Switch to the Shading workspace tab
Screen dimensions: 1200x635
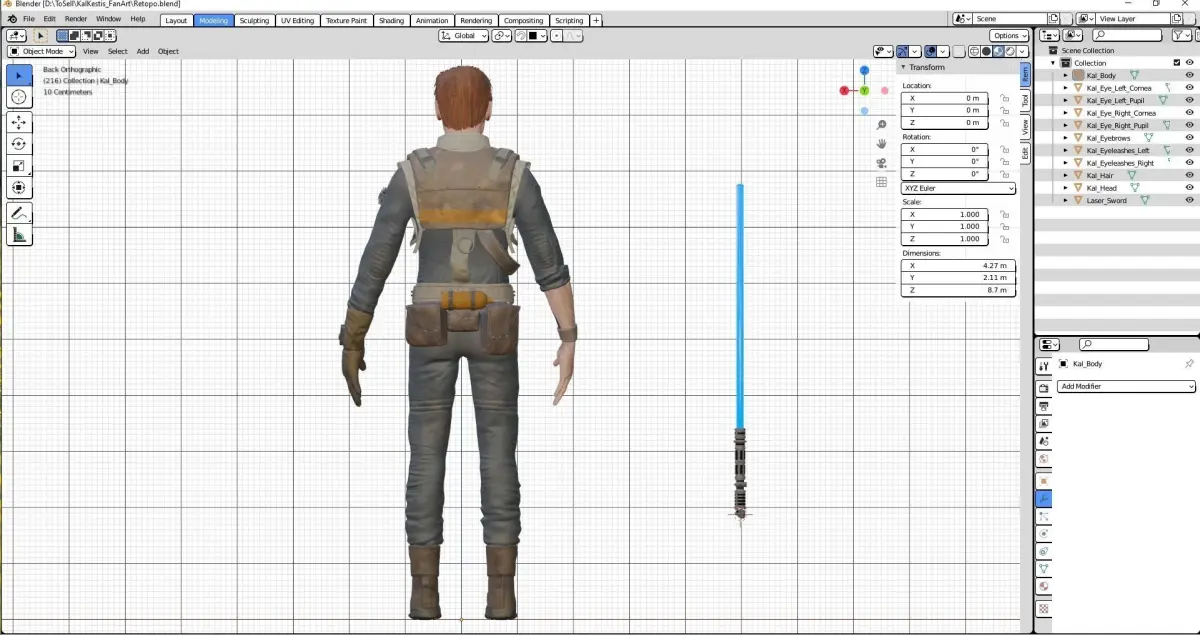(x=392, y=20)
